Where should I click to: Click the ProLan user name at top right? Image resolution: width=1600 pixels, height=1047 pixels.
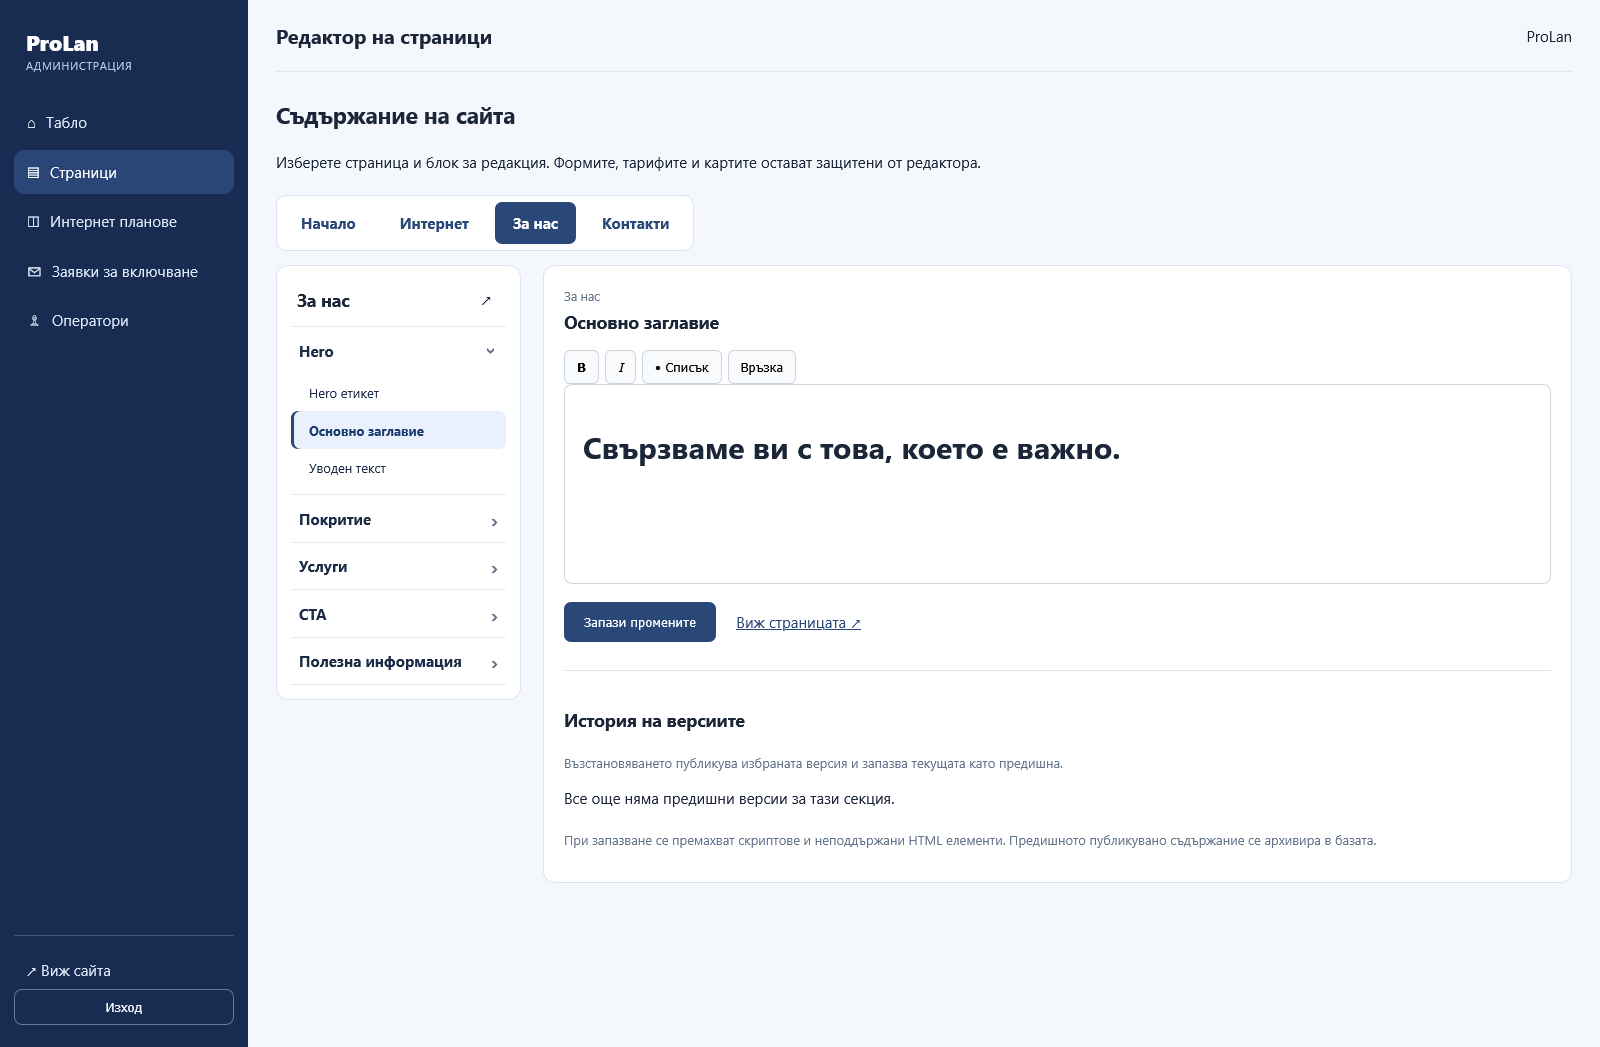[x=1549, y=37]
